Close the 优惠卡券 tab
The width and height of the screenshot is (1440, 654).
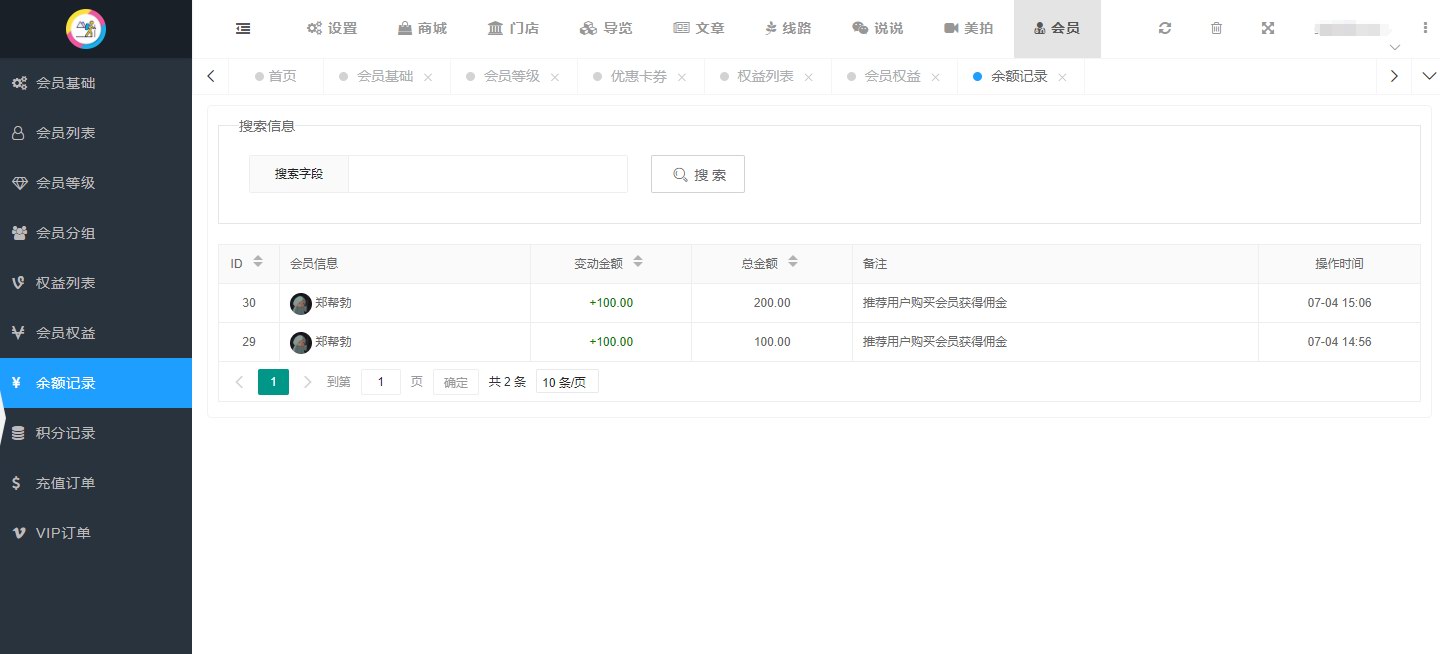pyautogui.click(x=682, y=77)
